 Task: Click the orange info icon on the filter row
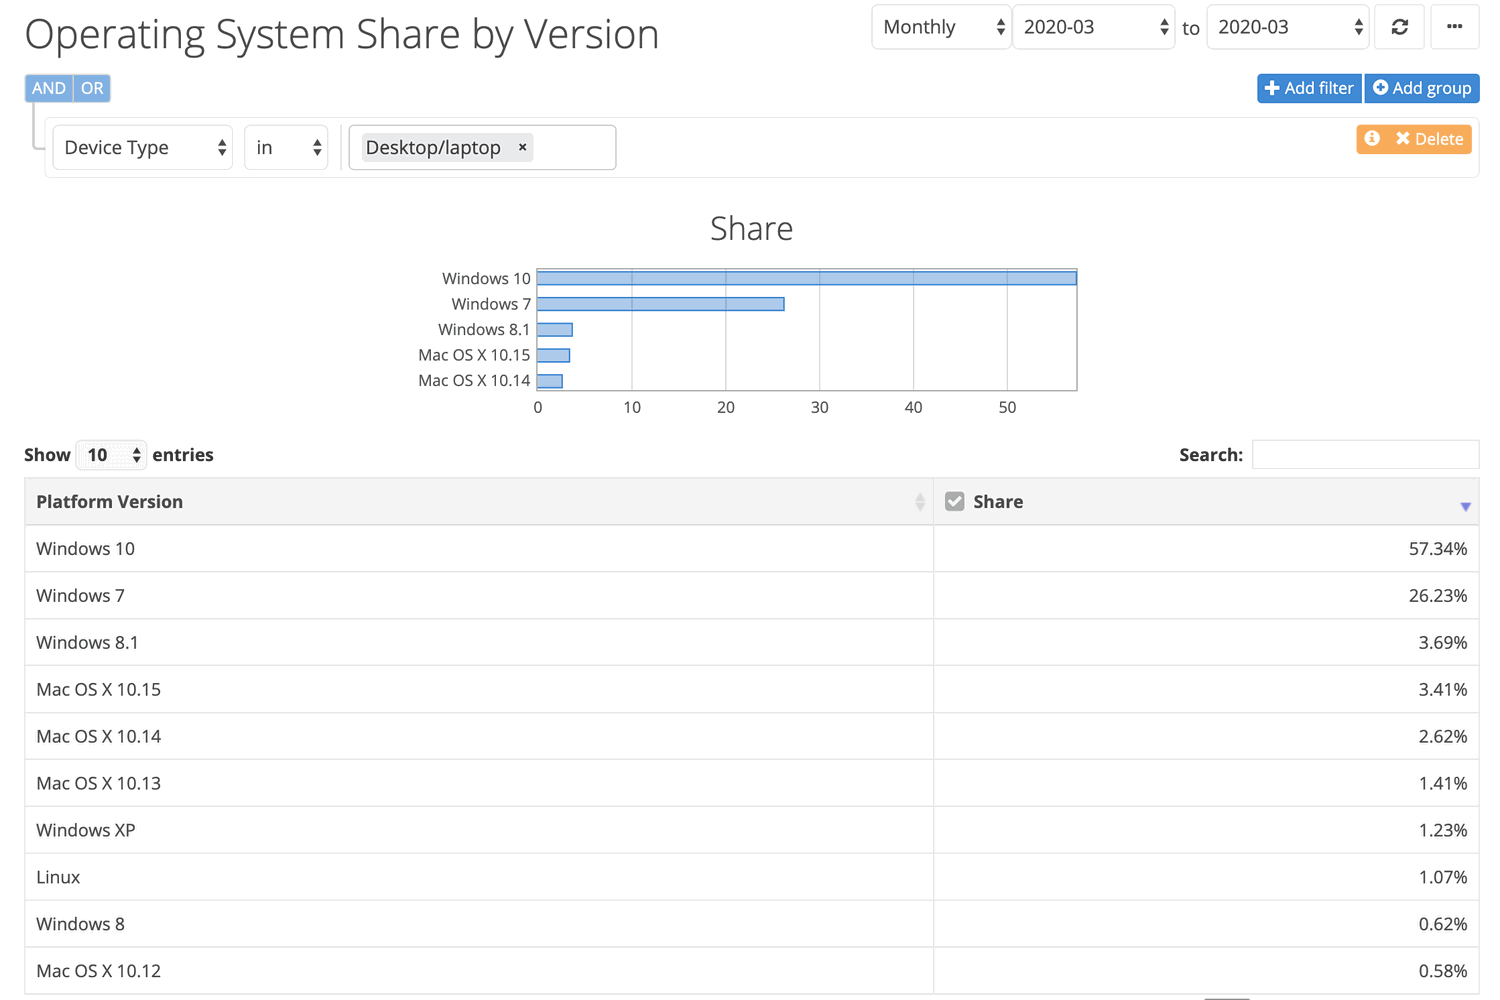coord(1372,139)
